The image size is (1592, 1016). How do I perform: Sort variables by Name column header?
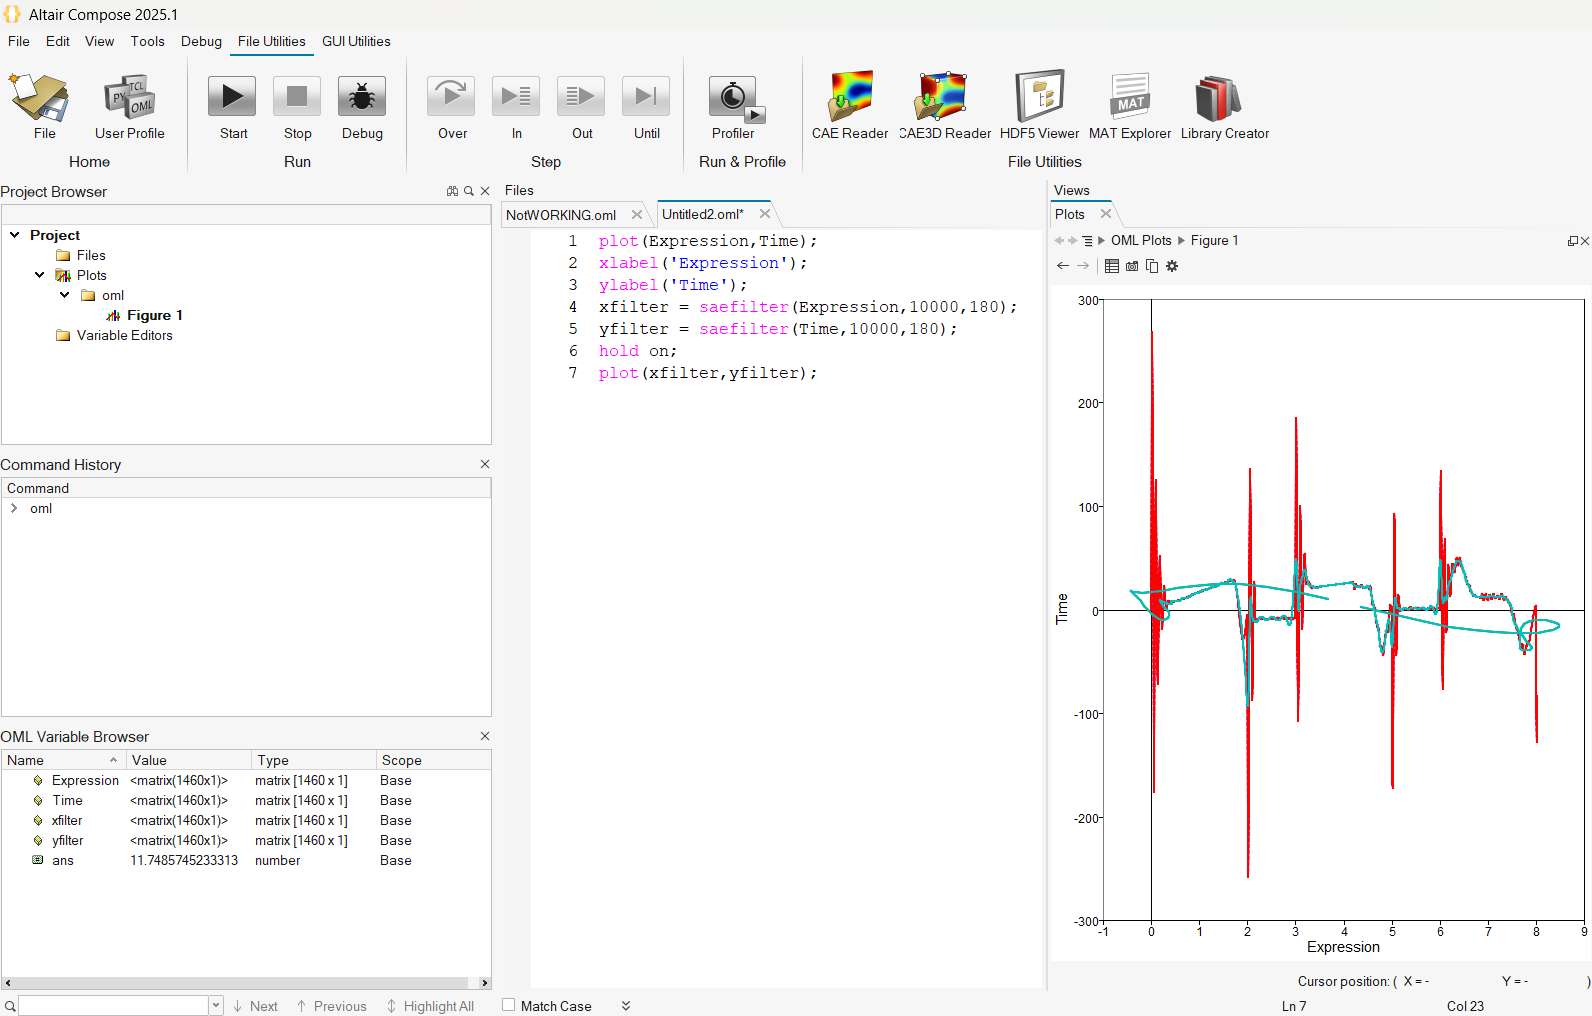pos(63,760)
